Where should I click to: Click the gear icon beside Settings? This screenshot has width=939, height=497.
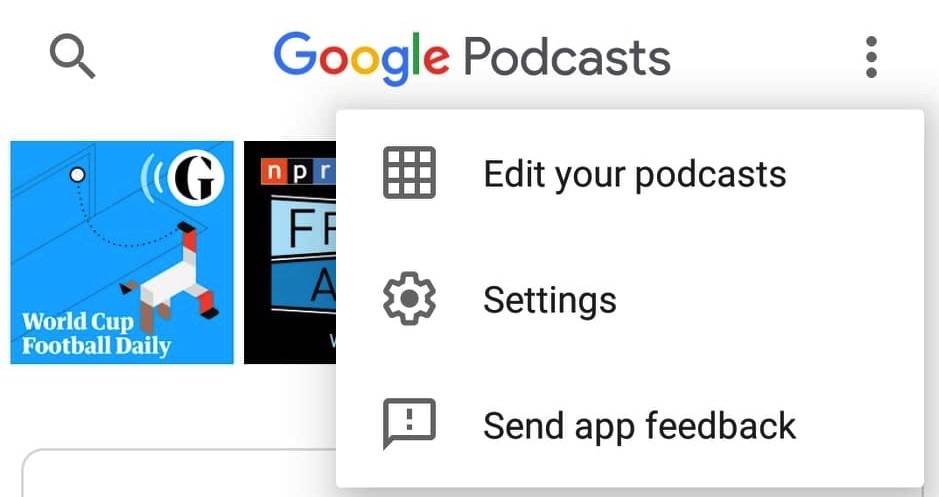click(x=409, y=298)
